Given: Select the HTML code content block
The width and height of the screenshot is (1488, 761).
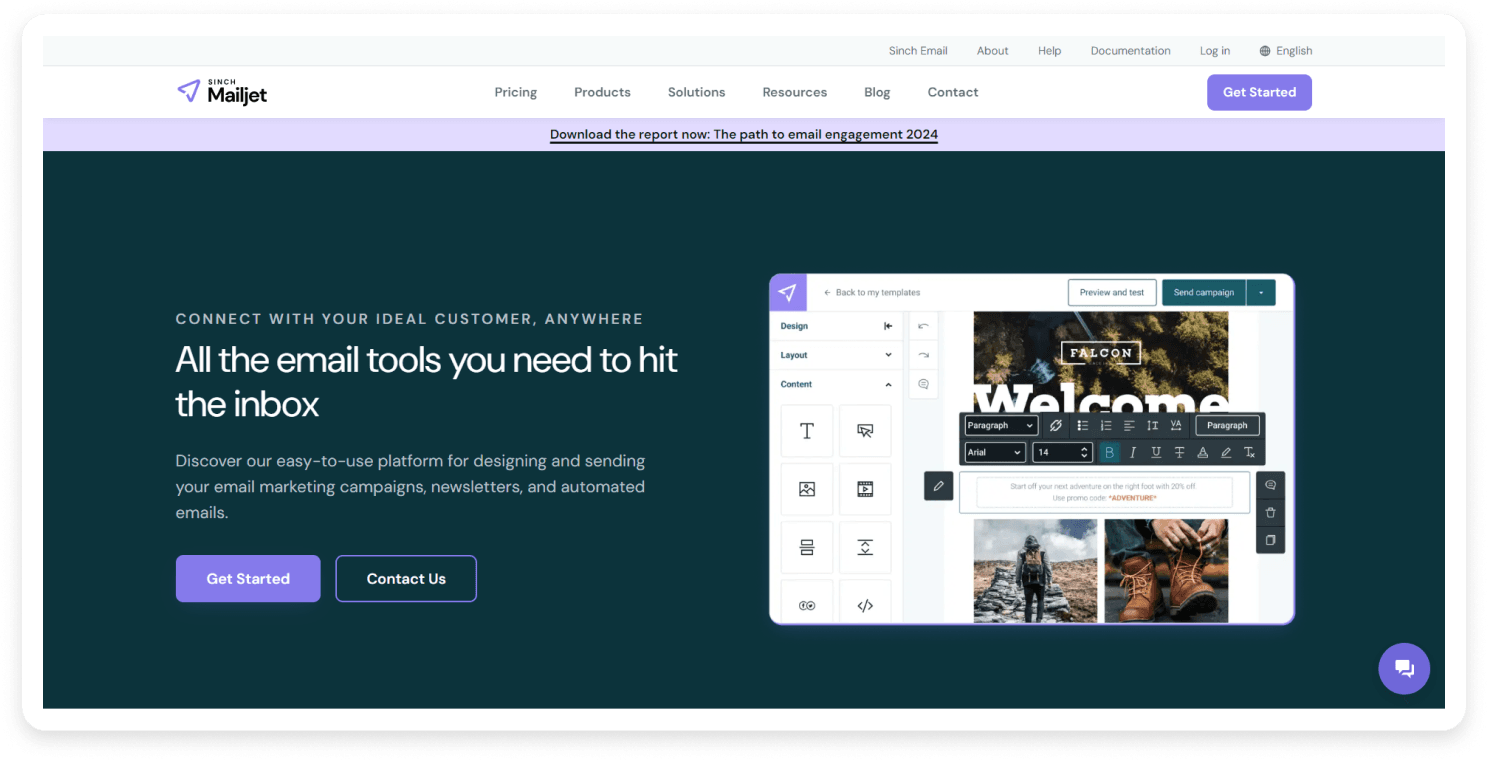Looking at the screenshot, I should click(865, 603).
